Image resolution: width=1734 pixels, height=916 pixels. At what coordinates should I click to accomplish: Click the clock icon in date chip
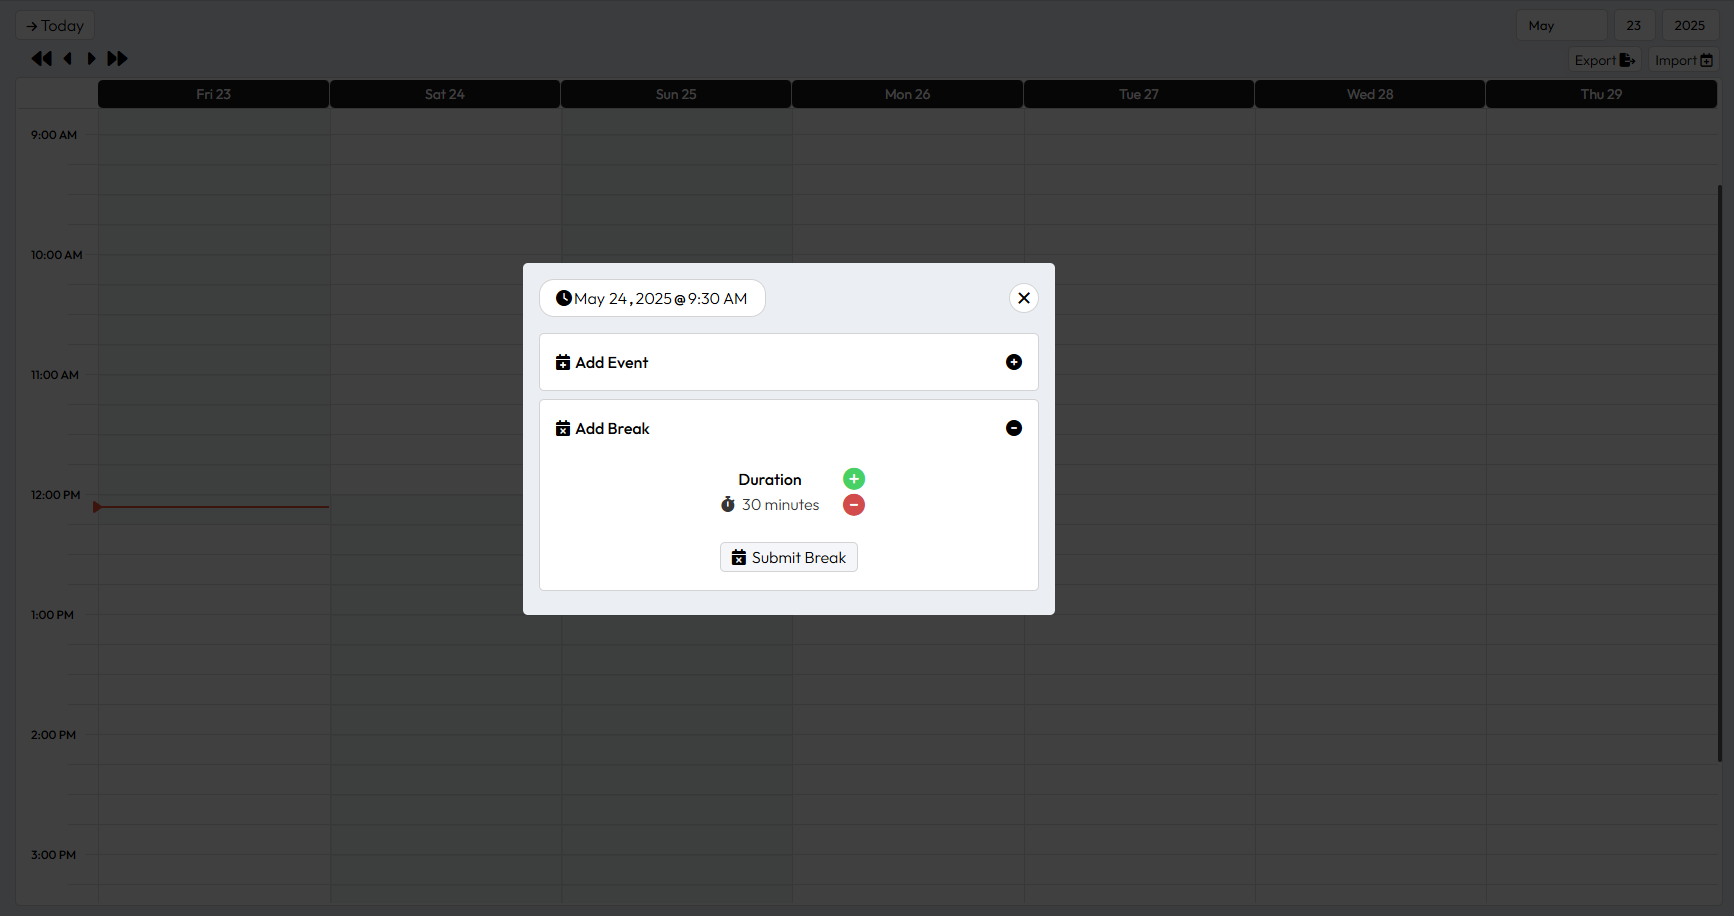tap(564, 298)
